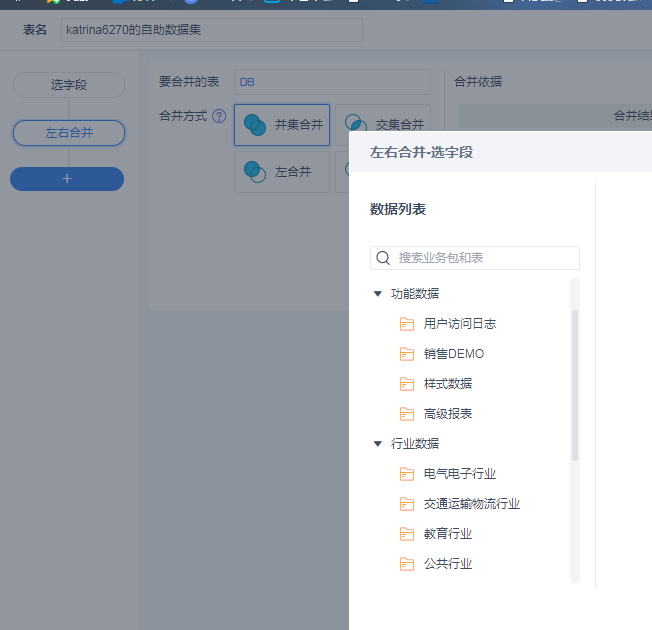
Task: Select 公共行业 in the data list
Action: tap(447, 564)
